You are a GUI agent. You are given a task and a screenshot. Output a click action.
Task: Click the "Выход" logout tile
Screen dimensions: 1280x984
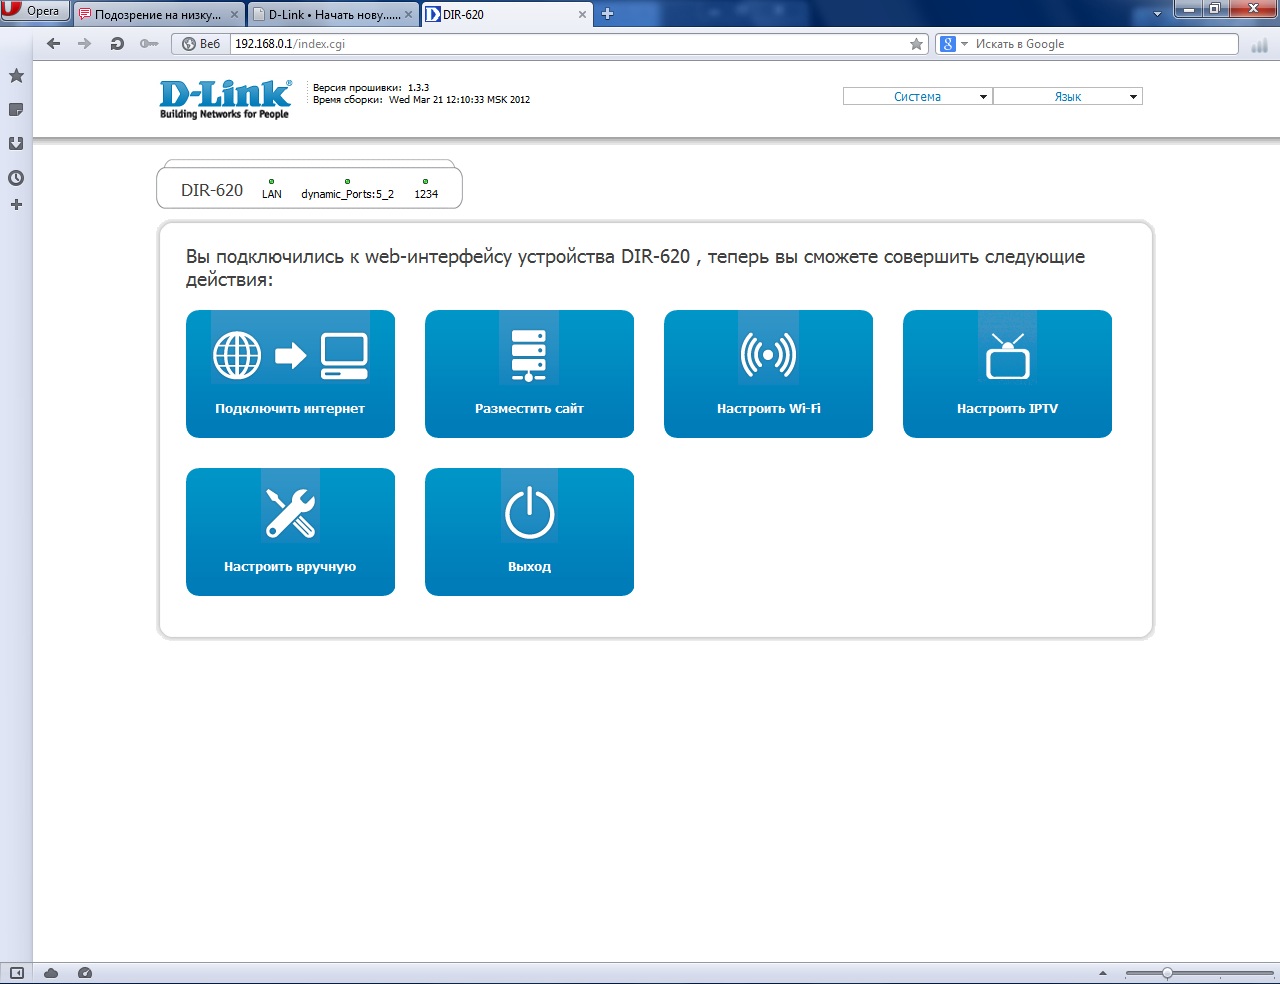[529, 532]
